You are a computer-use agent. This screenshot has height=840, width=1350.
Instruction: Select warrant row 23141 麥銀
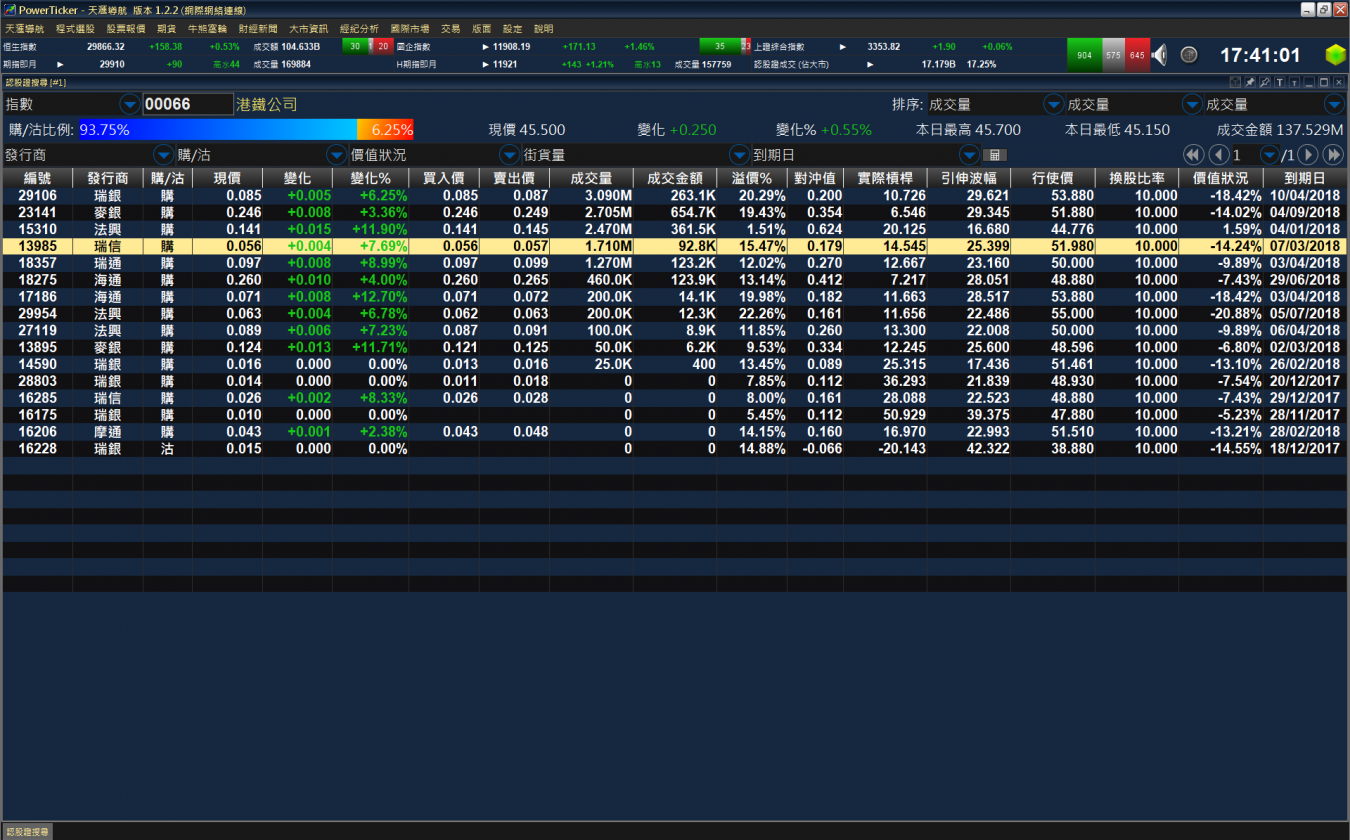tap(675, 212)
